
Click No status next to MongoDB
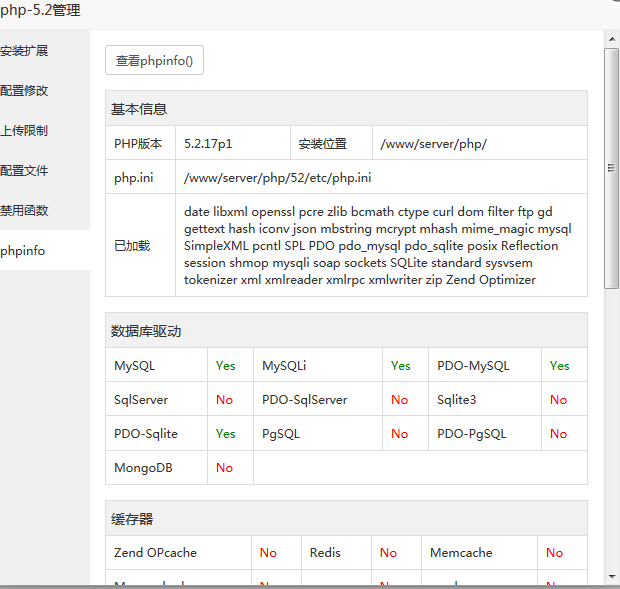coord(224,468)
